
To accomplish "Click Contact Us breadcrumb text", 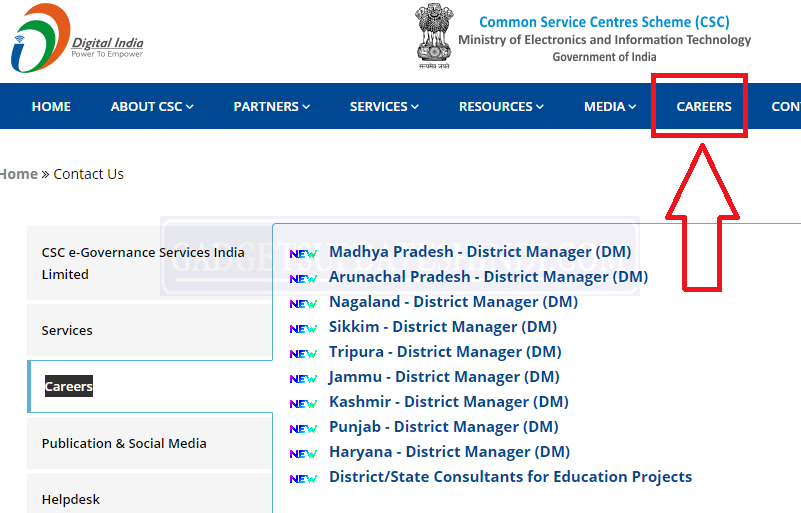I will tap(88, 174).
